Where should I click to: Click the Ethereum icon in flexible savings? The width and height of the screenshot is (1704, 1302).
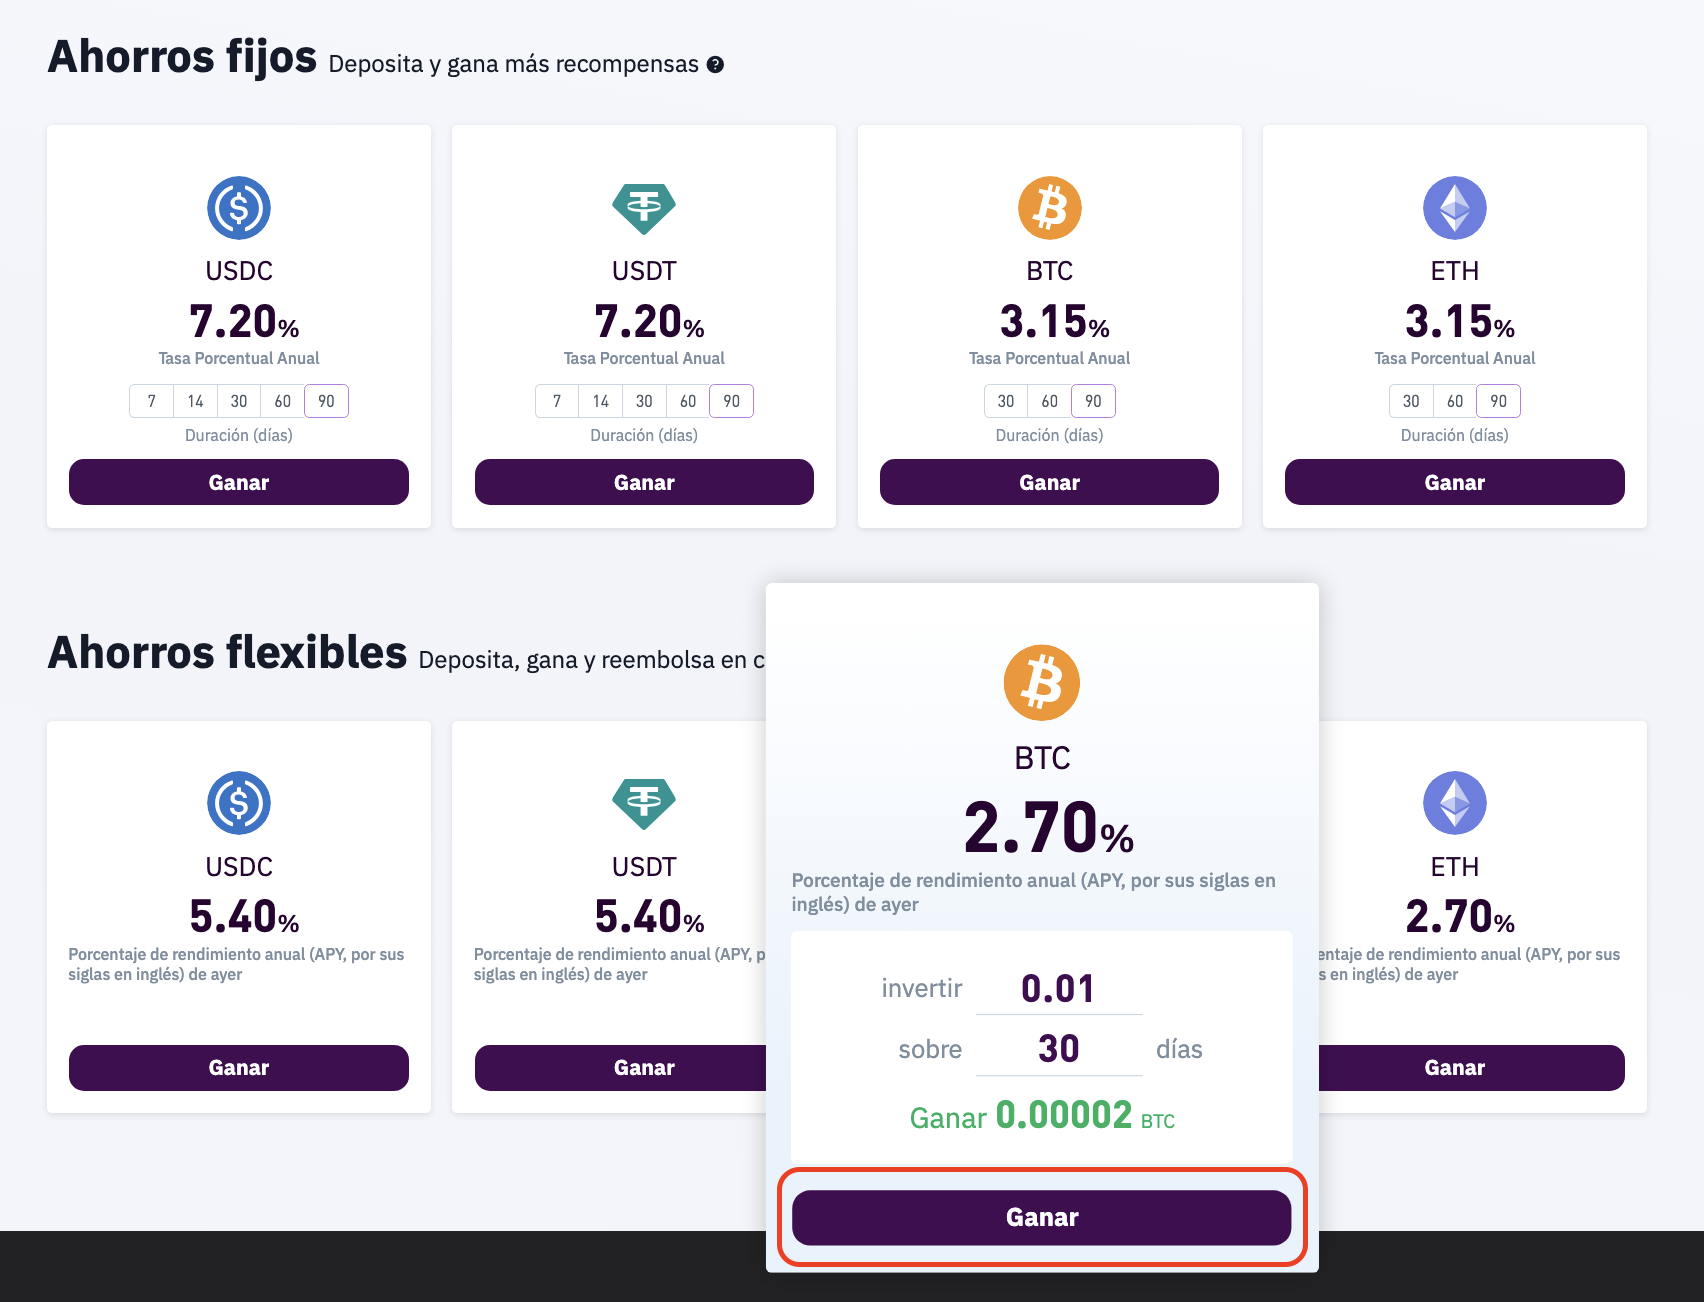[x=1454, y=803]
